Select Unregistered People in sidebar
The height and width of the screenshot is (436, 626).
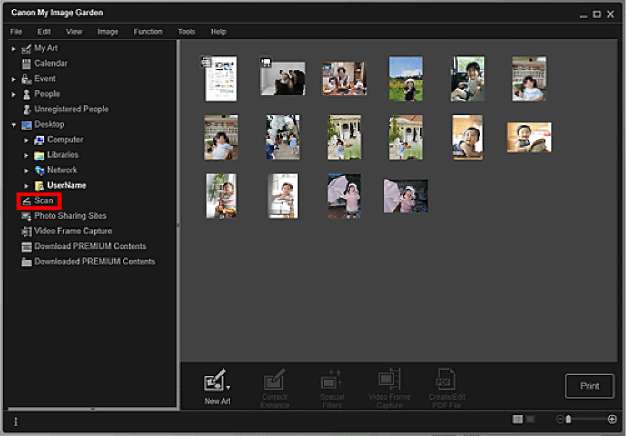(70, 109)
